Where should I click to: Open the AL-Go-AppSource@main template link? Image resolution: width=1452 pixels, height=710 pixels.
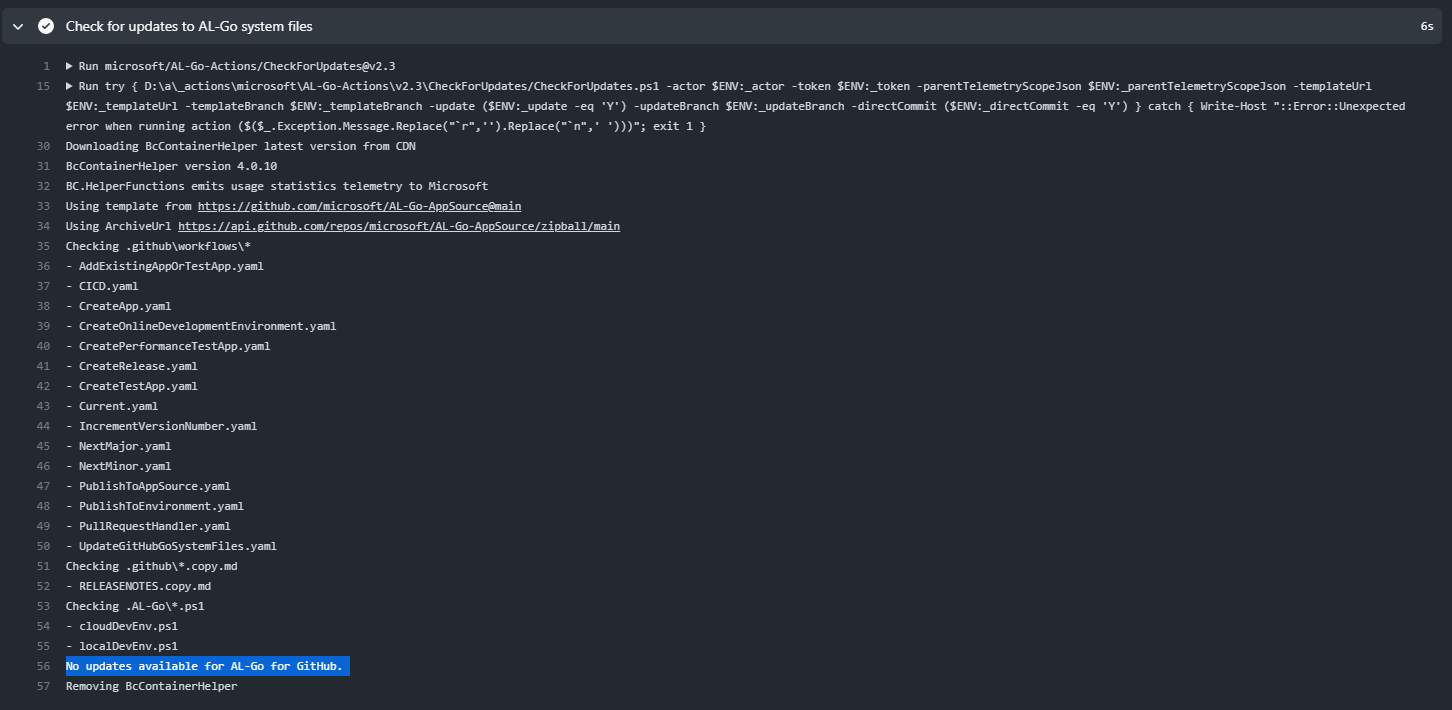tap(359, 205)
